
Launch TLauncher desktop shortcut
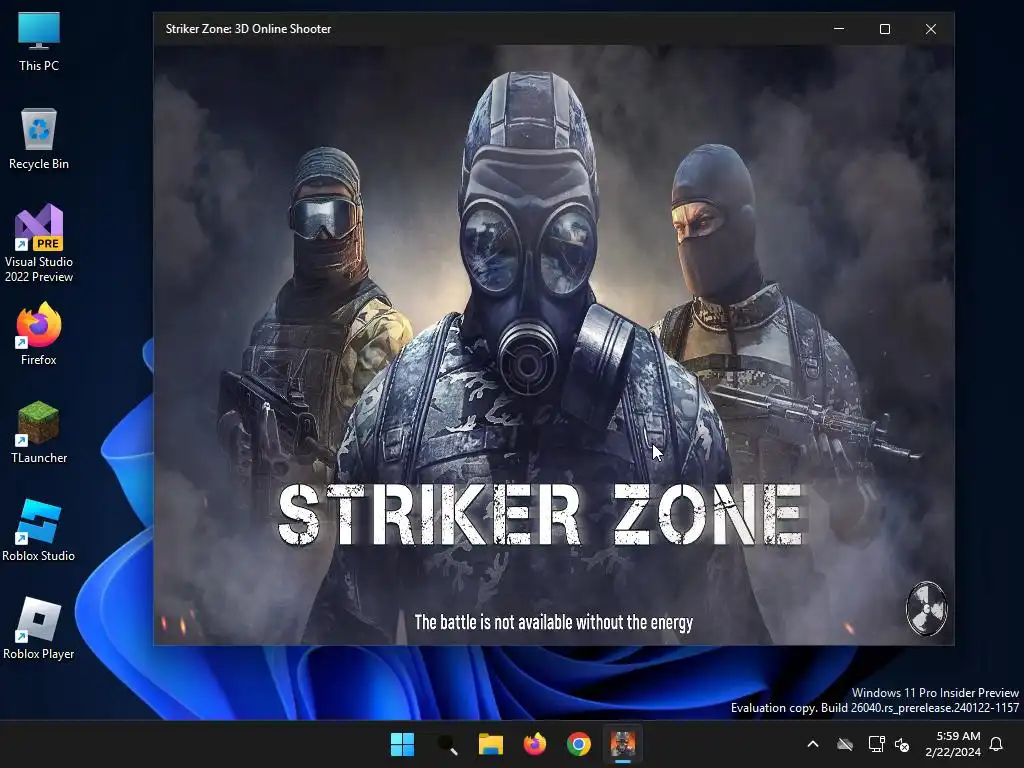[x=39, y=432]
